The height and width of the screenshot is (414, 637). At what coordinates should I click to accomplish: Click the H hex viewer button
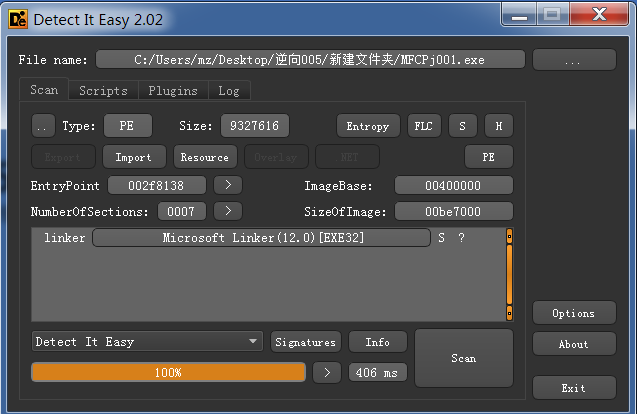click(498, 126)
